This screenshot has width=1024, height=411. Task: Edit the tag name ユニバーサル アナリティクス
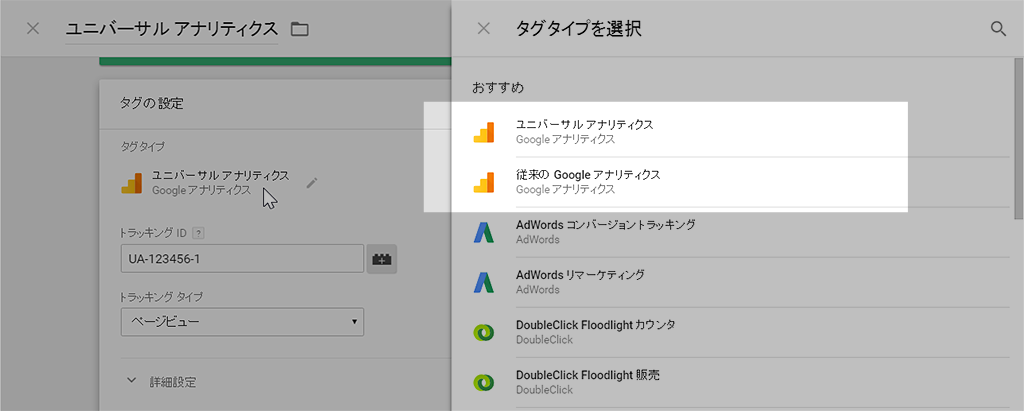pyautogui.click(x=172, y=29)
